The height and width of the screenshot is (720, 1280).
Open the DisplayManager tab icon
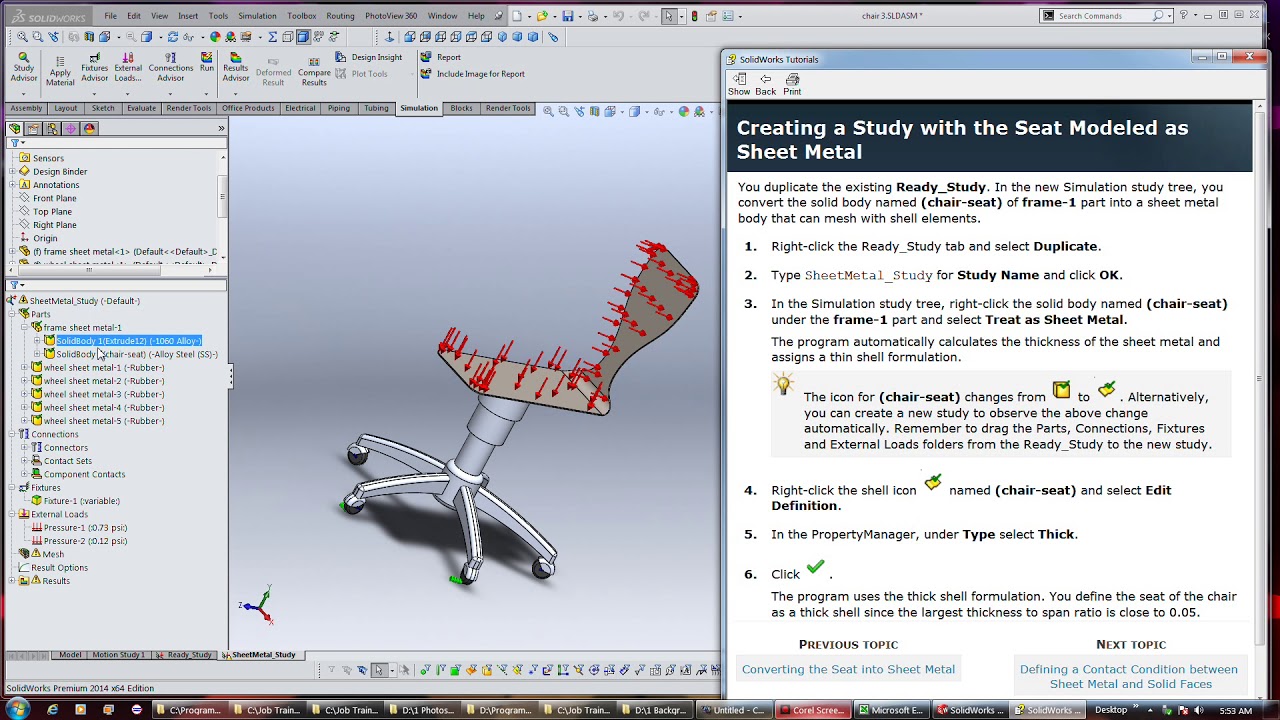click(89, 128)
